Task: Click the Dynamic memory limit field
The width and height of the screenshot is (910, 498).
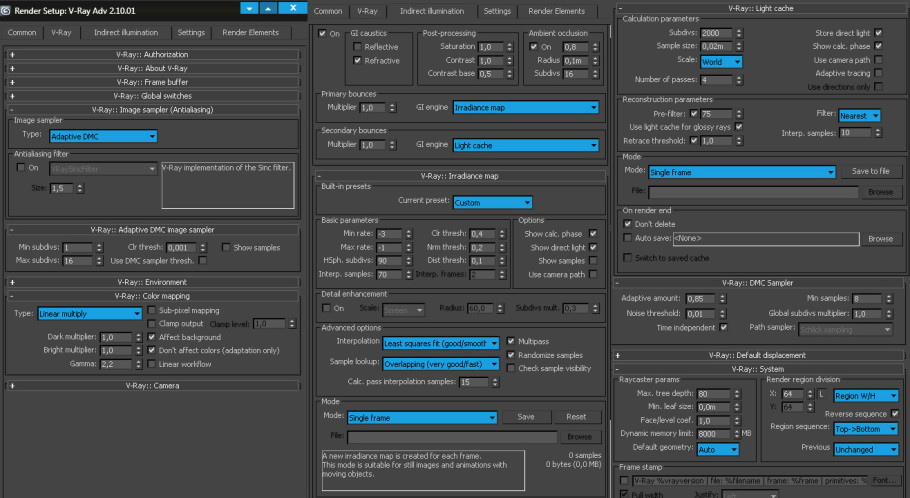Action: coord(714,434)
